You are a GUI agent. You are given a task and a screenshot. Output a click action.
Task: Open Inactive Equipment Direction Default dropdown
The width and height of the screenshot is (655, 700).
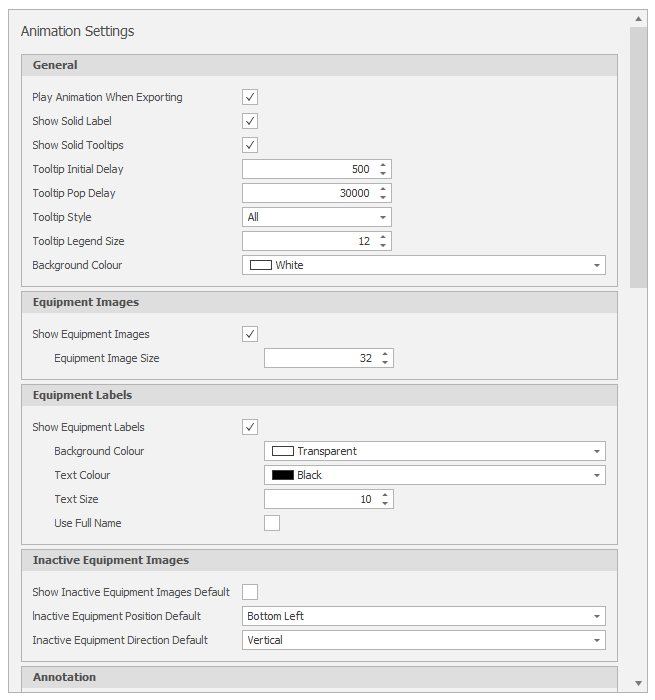pos(424,640)
